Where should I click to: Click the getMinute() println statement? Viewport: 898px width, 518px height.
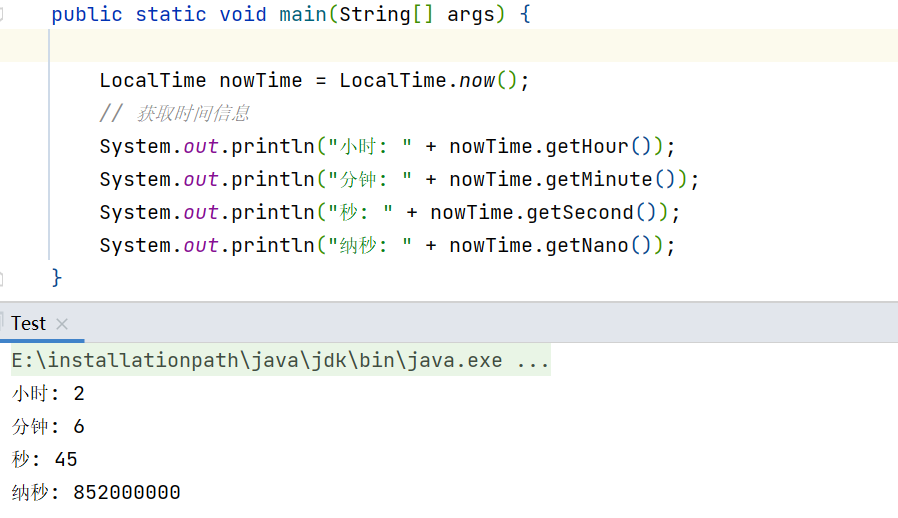point(399,179)
